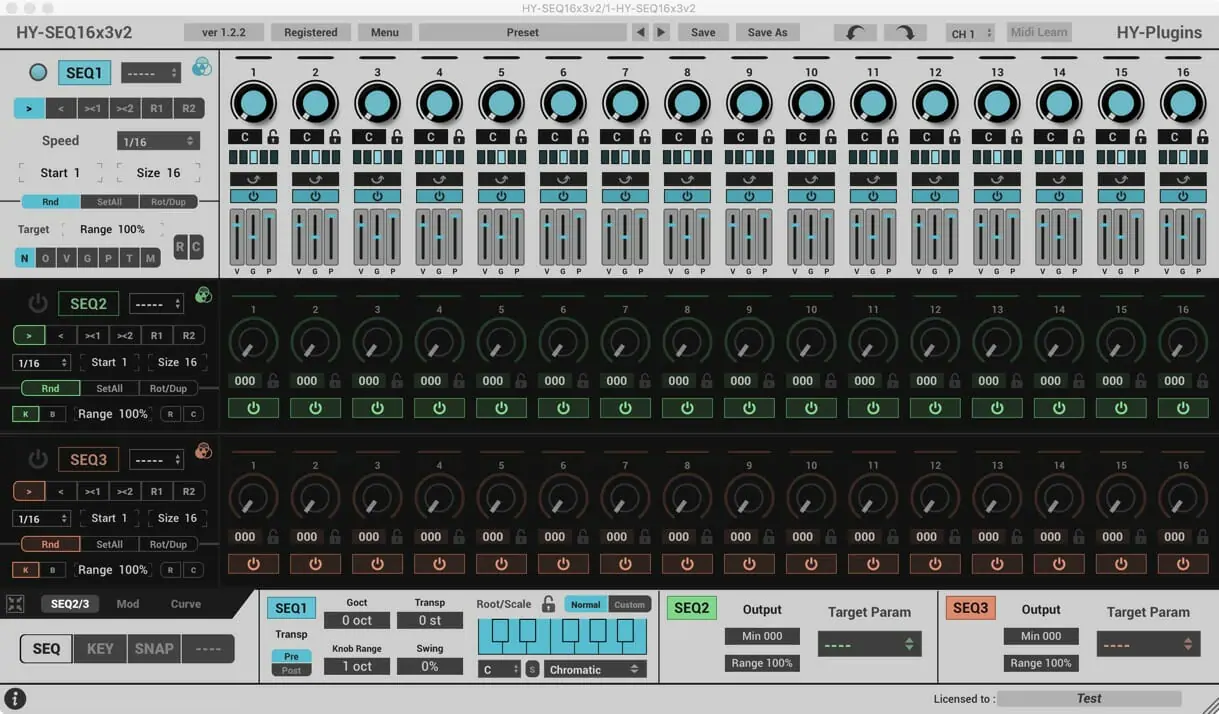Image resolution: width=1219 pixels, height=714 pixels.
Task: Open the SEQ1 color palette icon
Action: click(201, 68)
